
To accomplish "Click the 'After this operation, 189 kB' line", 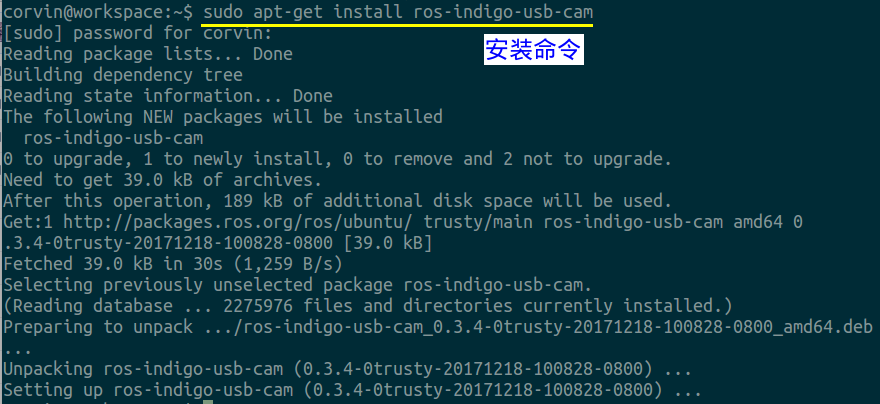I will [x=337, y=200].
